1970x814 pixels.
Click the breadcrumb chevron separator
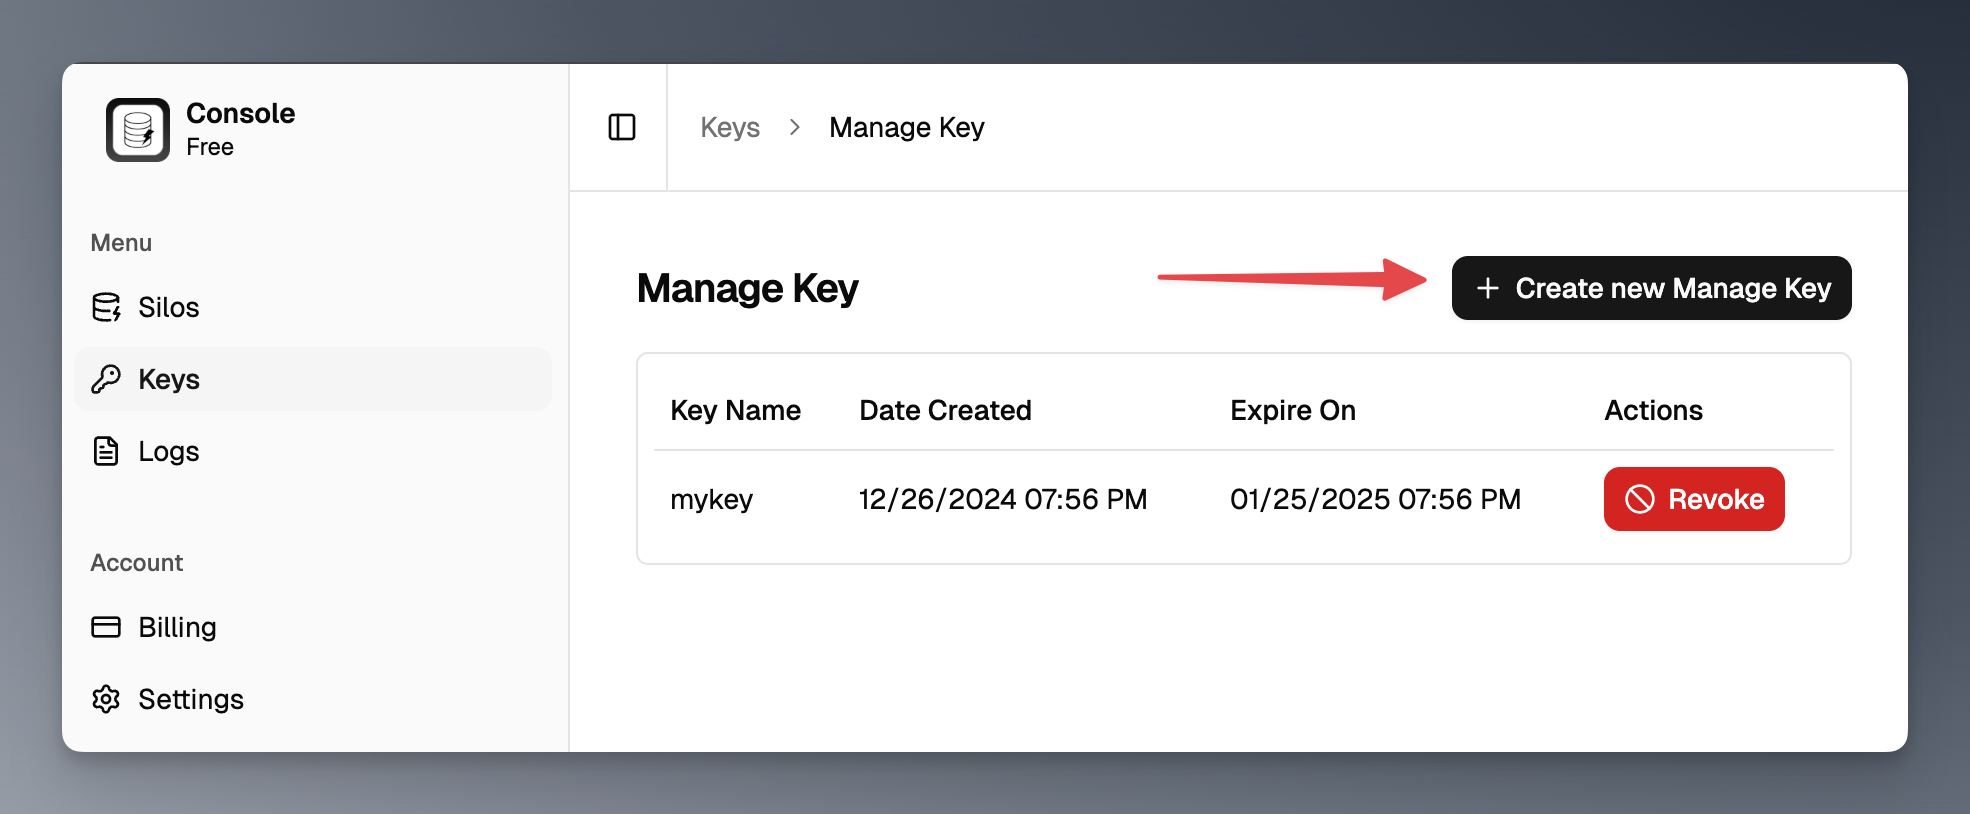click(795, 127)
